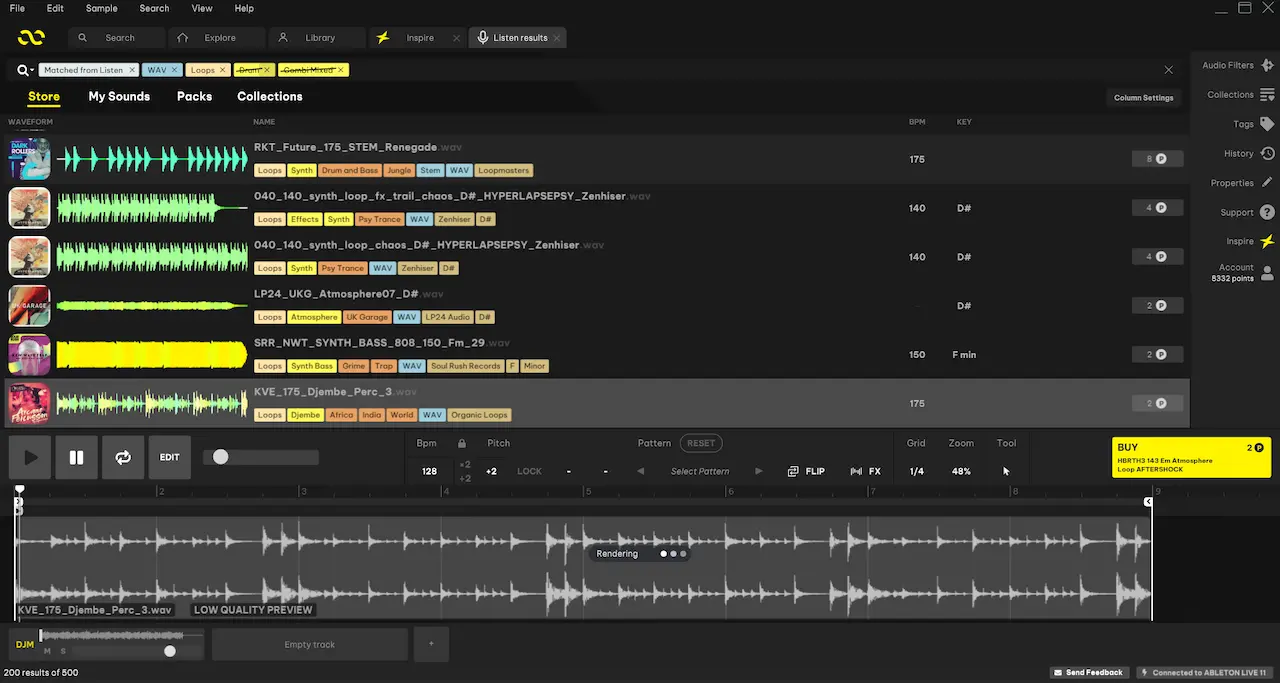Click the Send Feedback button
1280x683 pixels.
tap(1089, 673)
